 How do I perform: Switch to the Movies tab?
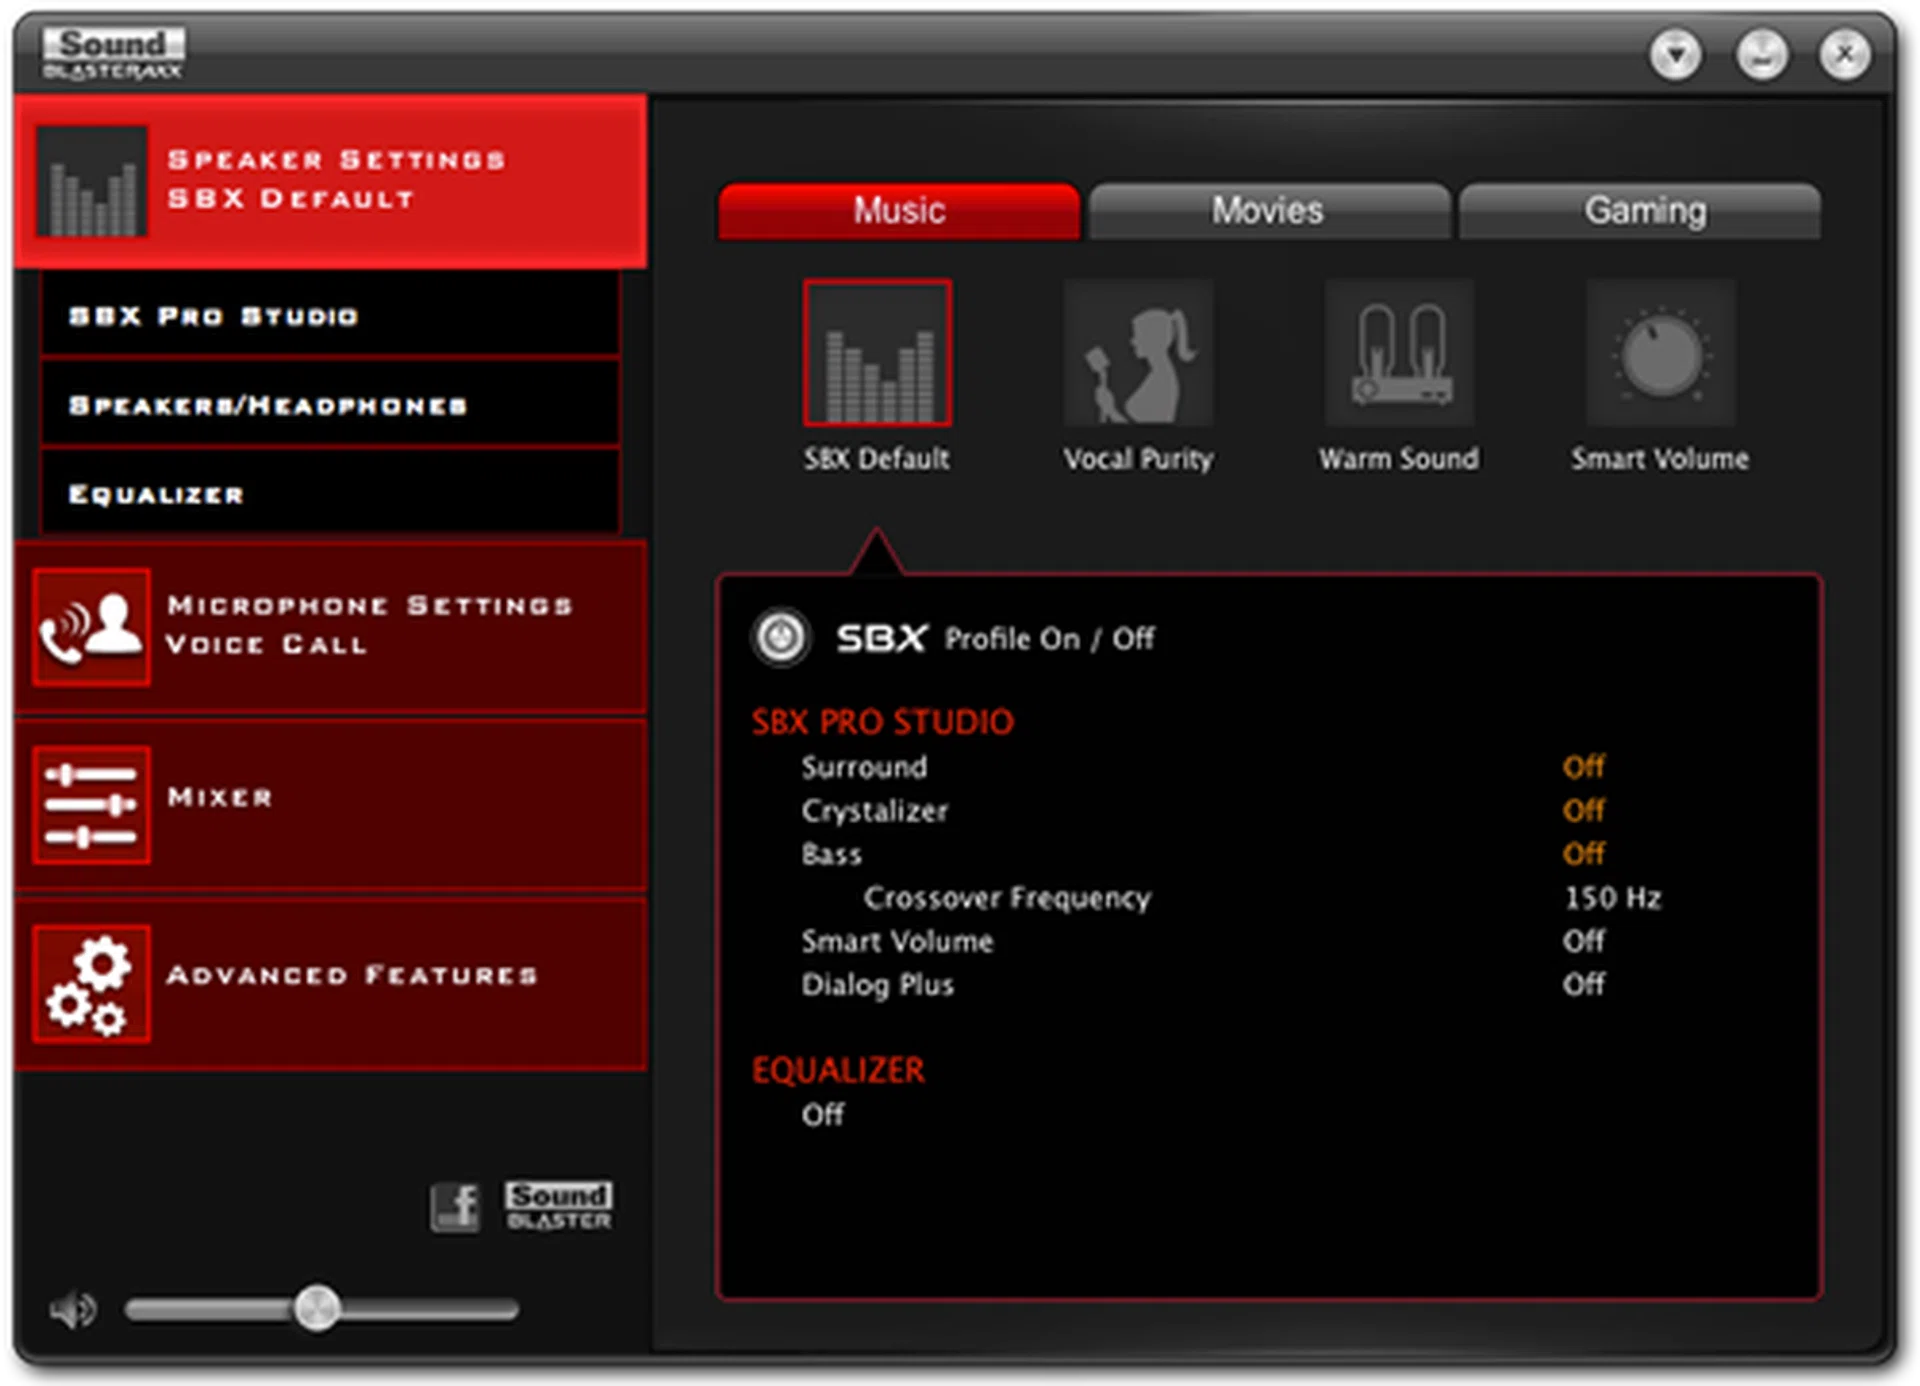[1268, 211]
